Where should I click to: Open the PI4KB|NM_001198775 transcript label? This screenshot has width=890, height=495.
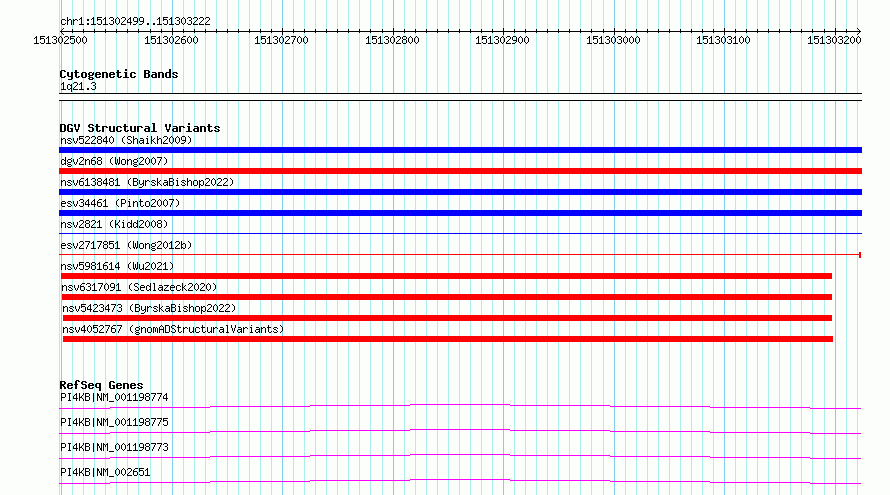point(114,422)
